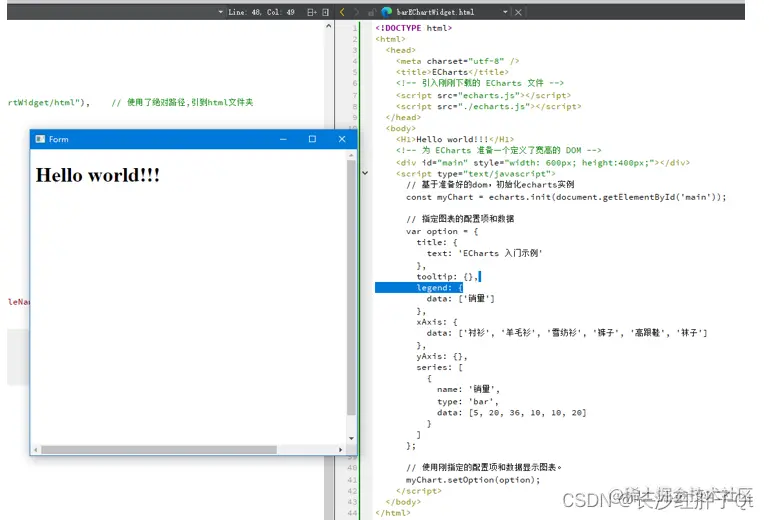Click the Line: 48, Col: 49 indicator
This screenshot has width=769, height=520.
click(261, 12)
